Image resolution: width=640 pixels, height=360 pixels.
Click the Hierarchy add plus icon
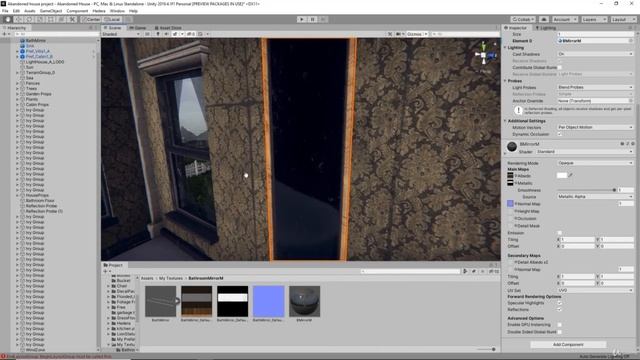pyautogui.click(x=4, y=34)
